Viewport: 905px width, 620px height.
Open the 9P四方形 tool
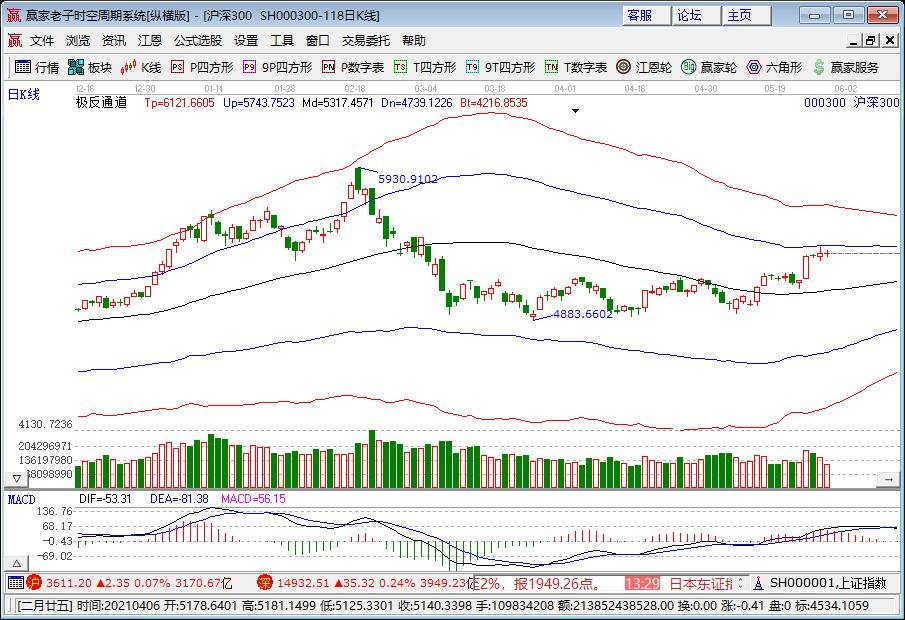click(278, 68)
